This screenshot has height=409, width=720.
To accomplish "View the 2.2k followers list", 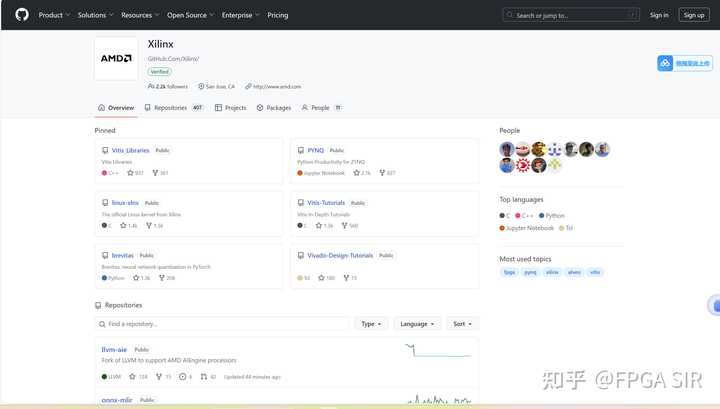I will (x=168, y=86).
